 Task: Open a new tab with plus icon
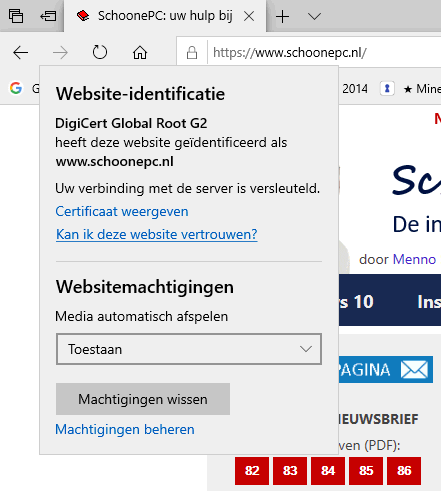[x=282, y=16]
